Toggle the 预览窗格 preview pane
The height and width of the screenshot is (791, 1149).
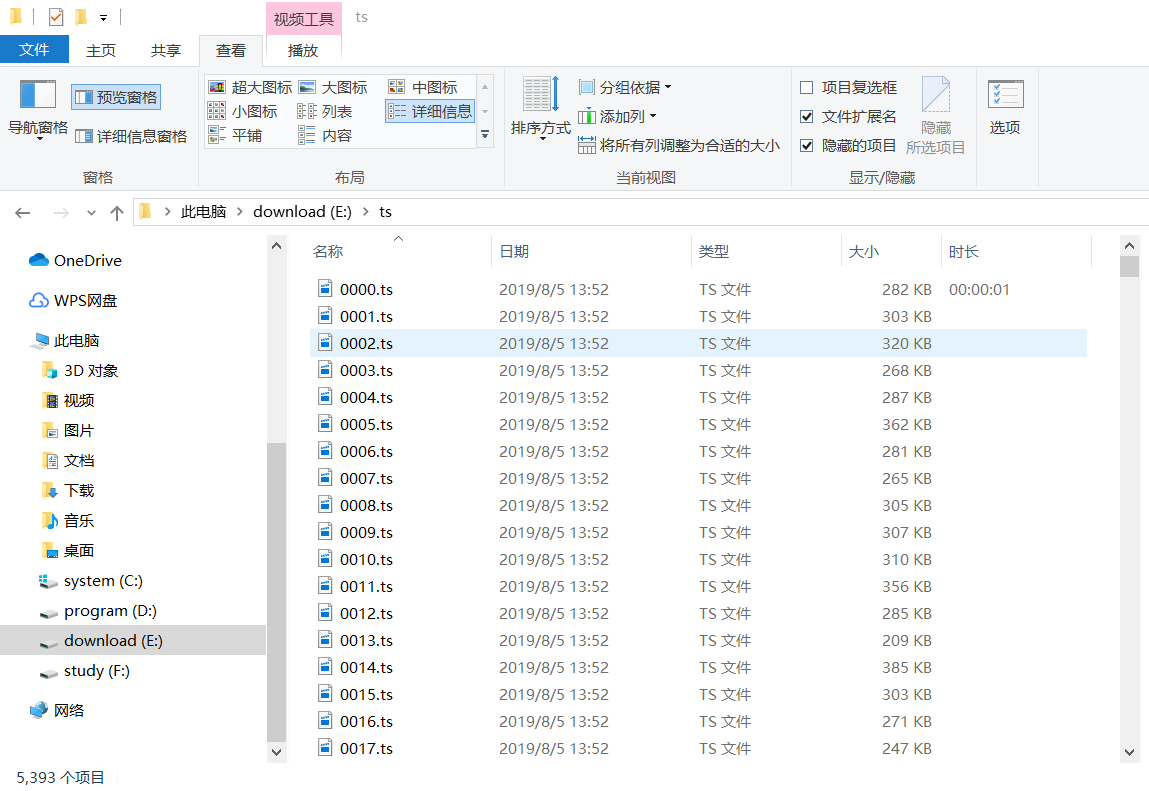click(x=115, y=95)
